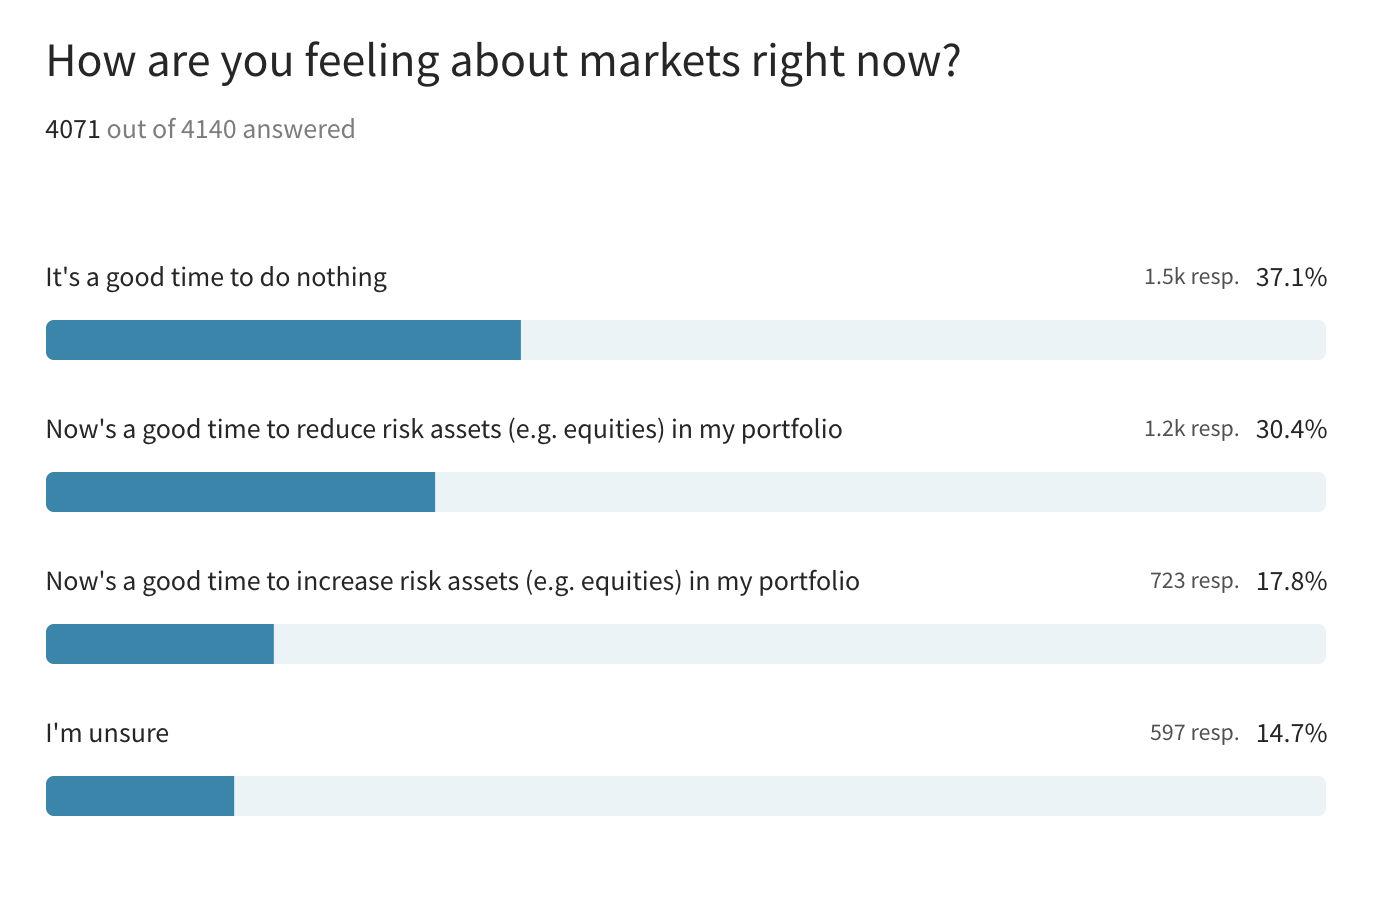
Task: Select the 'I'm unsure' answer label
Action: (107, 733)
